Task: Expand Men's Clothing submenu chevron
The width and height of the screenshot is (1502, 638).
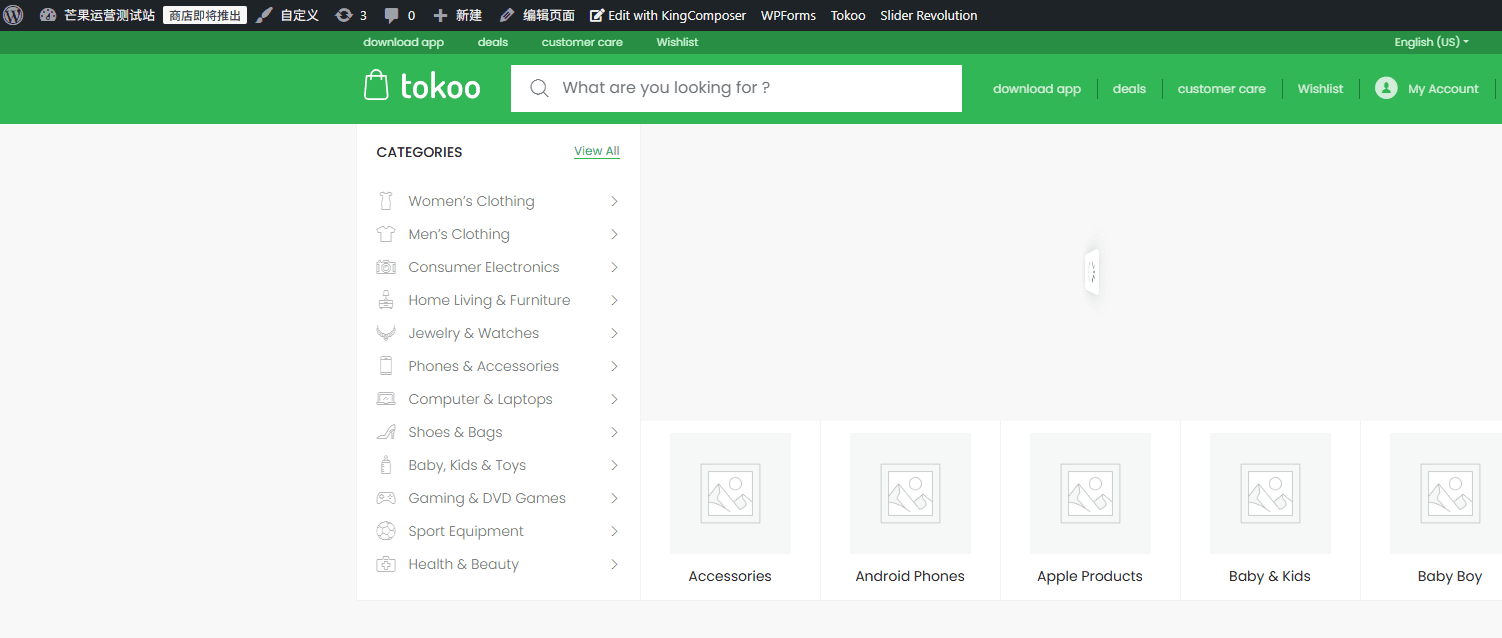Action: [x=614, y=234]
